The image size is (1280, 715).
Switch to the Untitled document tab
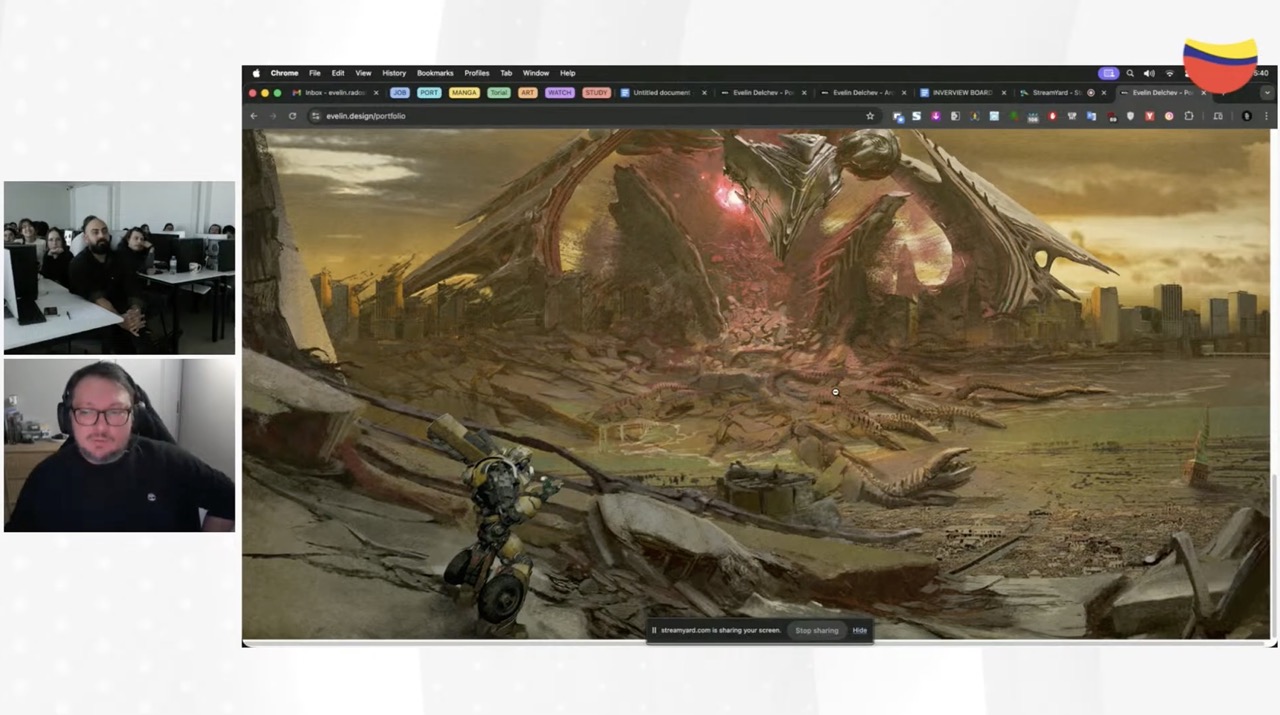[660, 93]
